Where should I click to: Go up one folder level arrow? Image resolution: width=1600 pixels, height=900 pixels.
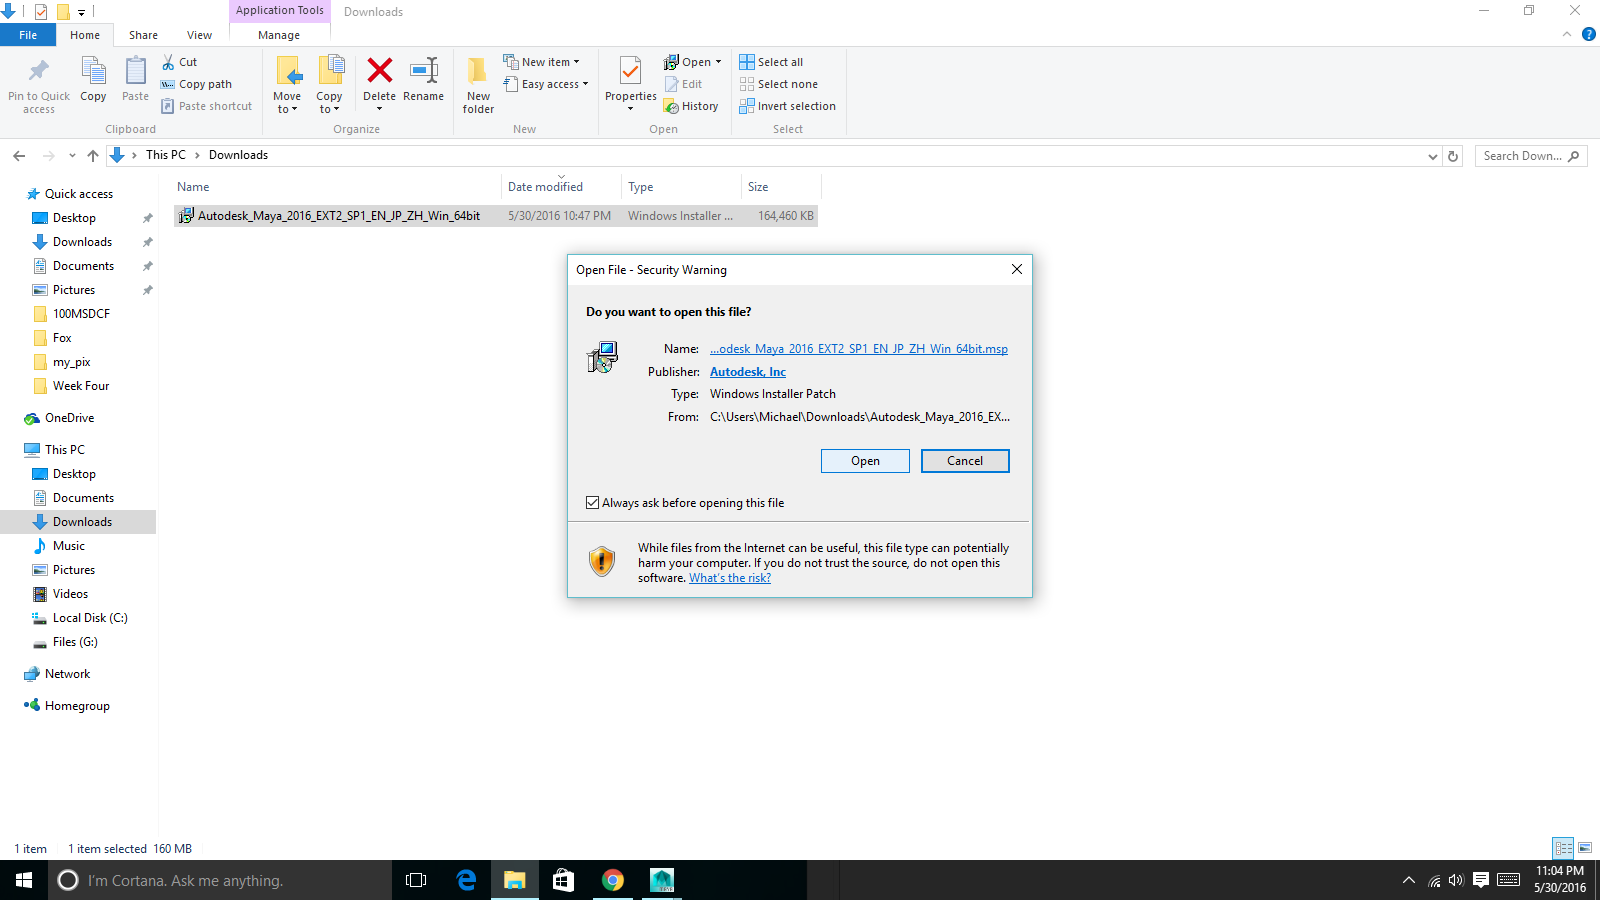point(93,155)
